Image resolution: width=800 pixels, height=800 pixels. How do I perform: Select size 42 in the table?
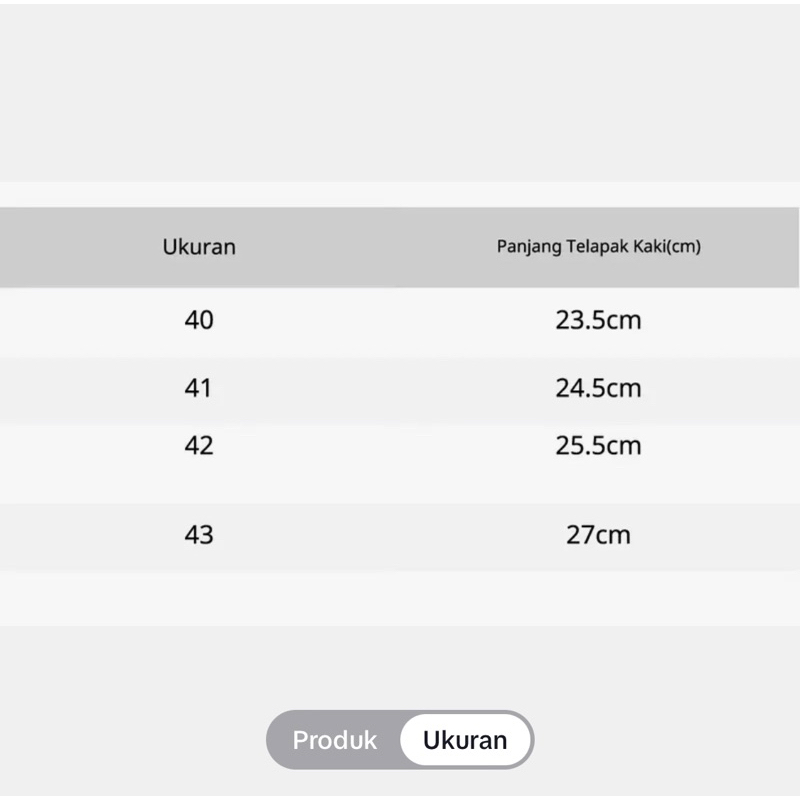click(199, 445)
